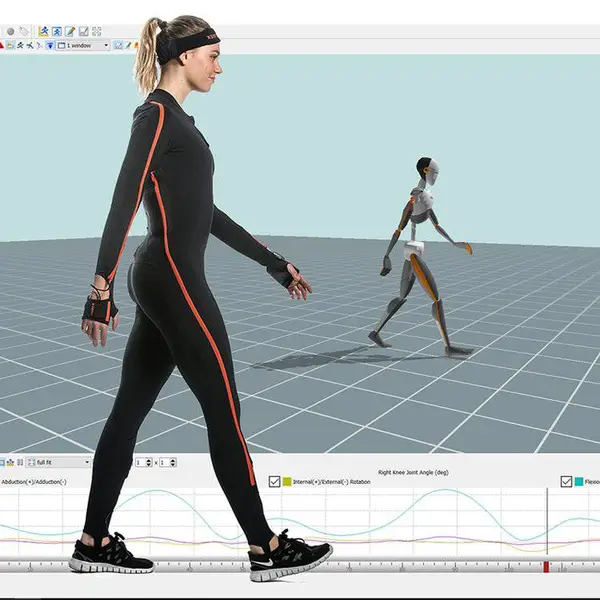Click the blue down-arrow funnel icon

[x=50, y=46]
